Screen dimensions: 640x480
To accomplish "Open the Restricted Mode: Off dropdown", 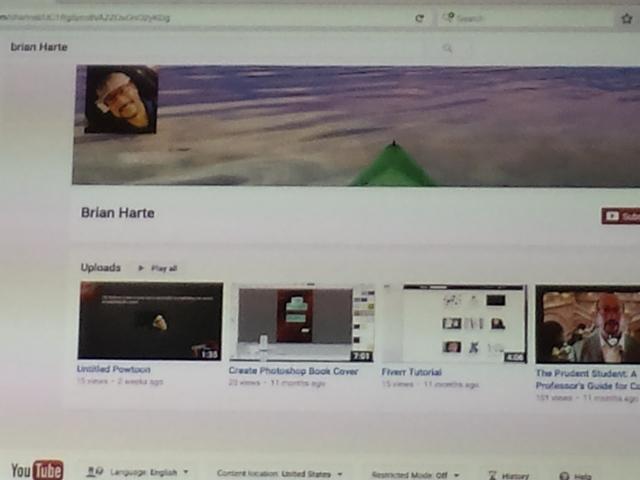I will (x=415, y=475).
